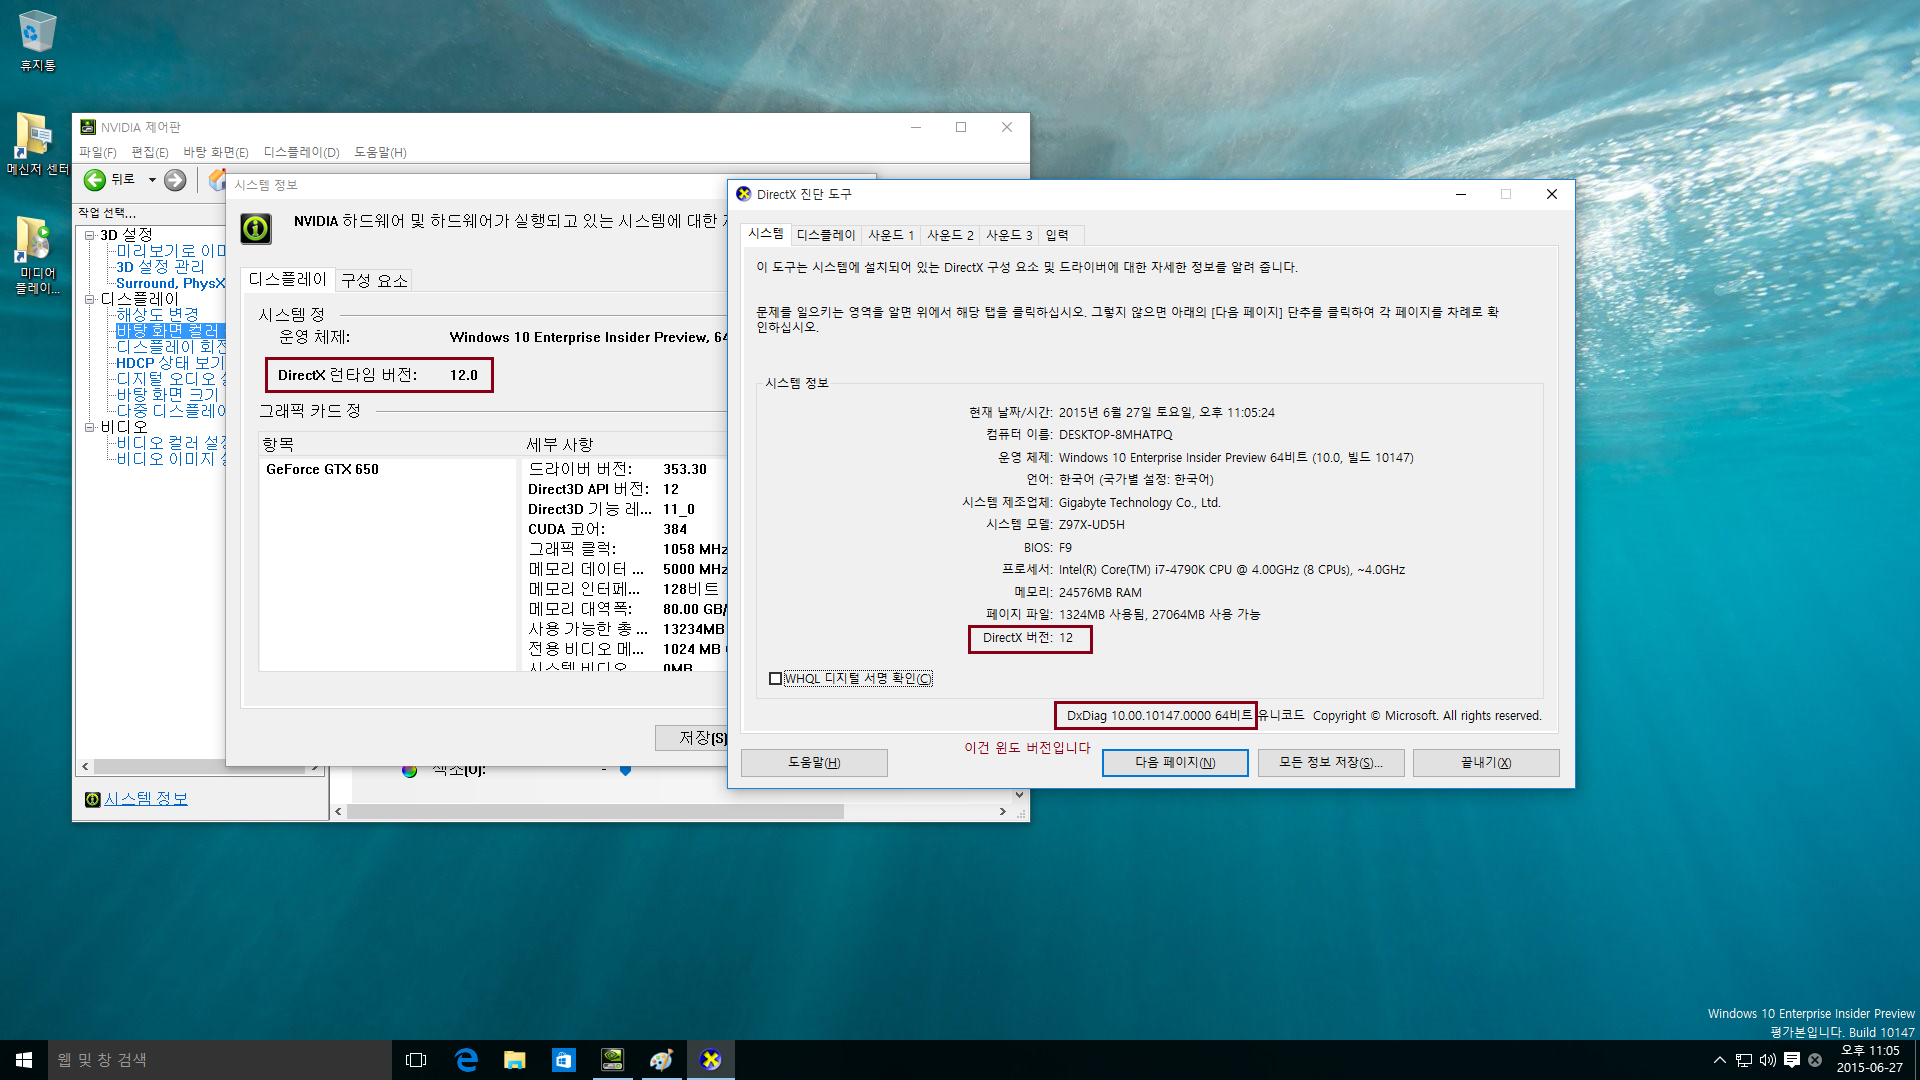
Task: Click the NVIDIA Control Panel title bar icon
Action: (x=88, y=127)
